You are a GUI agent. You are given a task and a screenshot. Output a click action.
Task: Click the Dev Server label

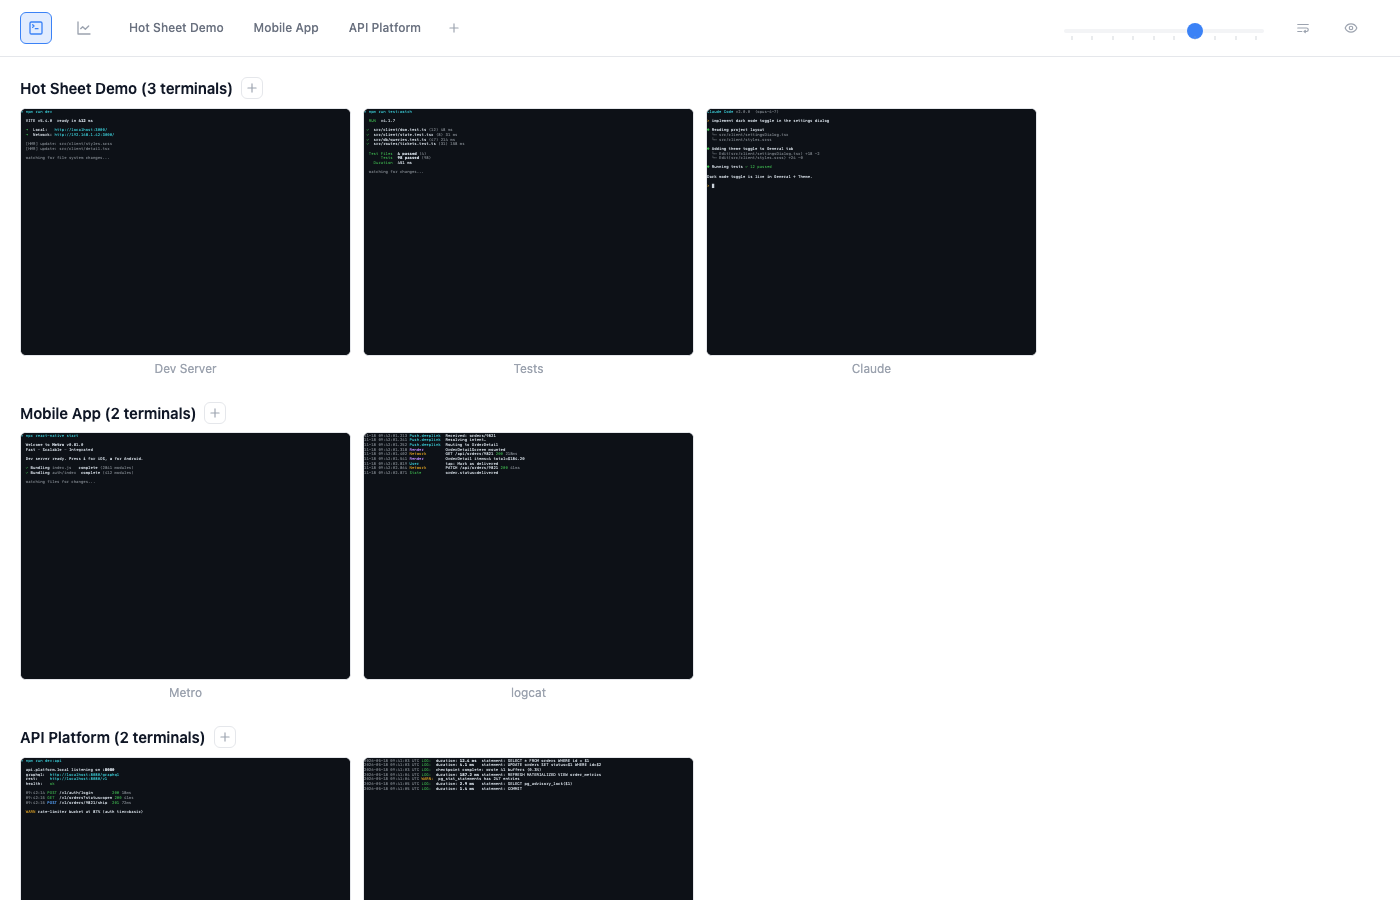186,369
